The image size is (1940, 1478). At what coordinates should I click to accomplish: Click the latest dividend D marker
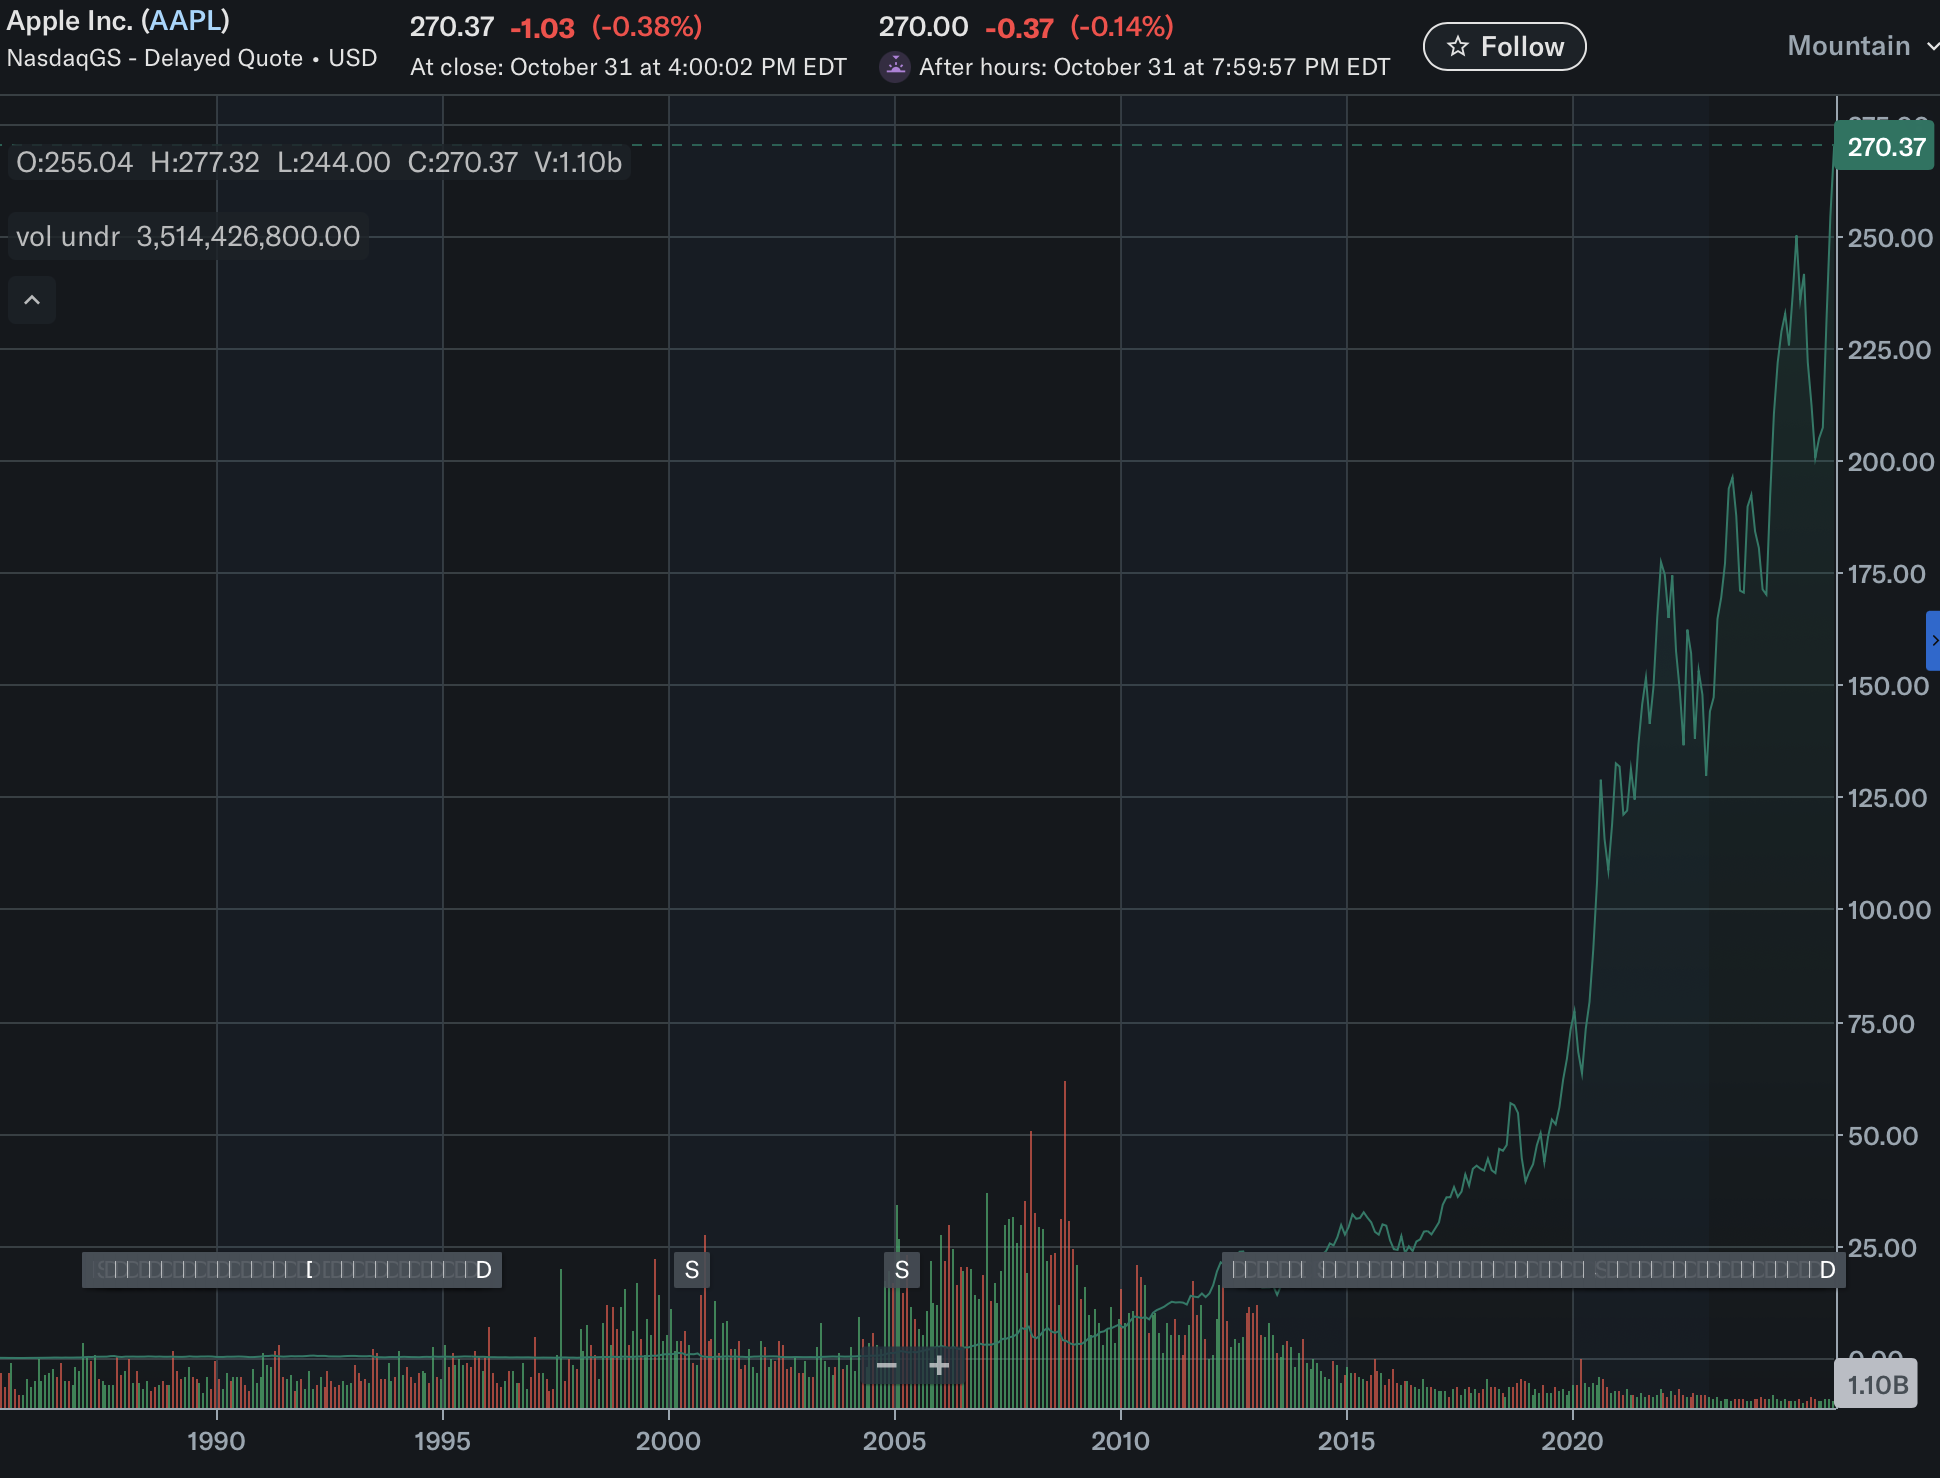(1827, 1270)
